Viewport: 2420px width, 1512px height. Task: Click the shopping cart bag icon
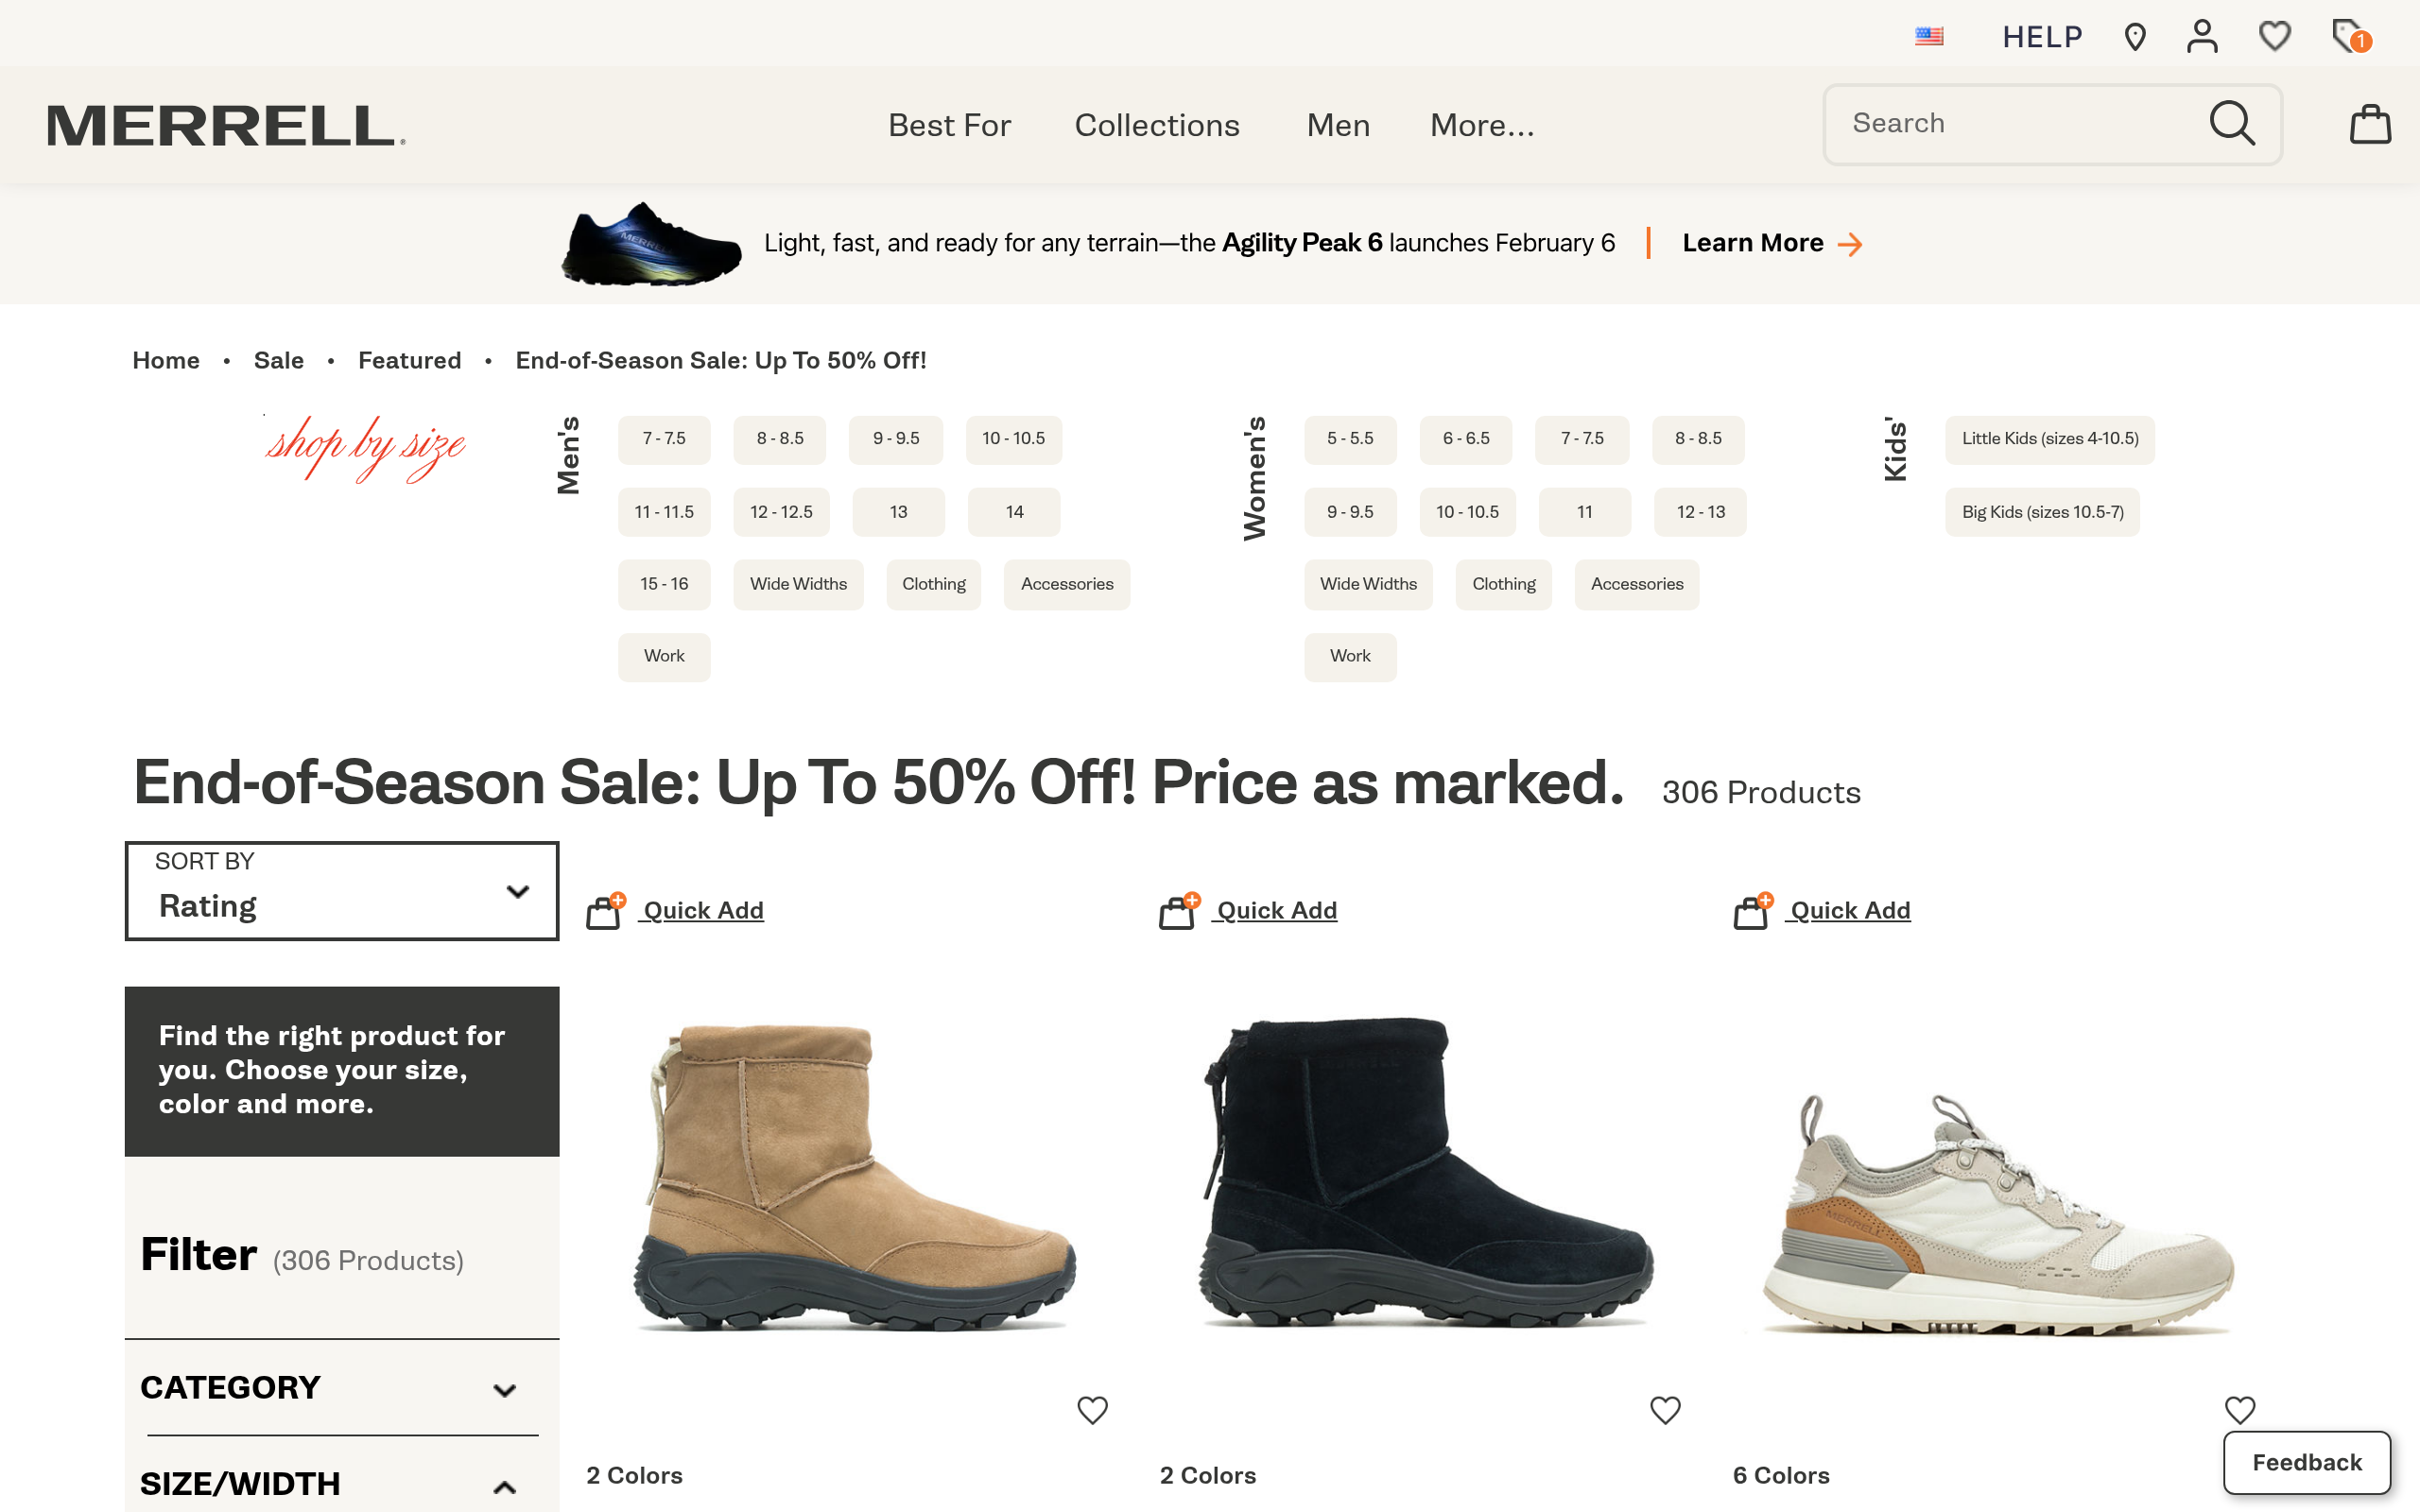(2369, 124)
